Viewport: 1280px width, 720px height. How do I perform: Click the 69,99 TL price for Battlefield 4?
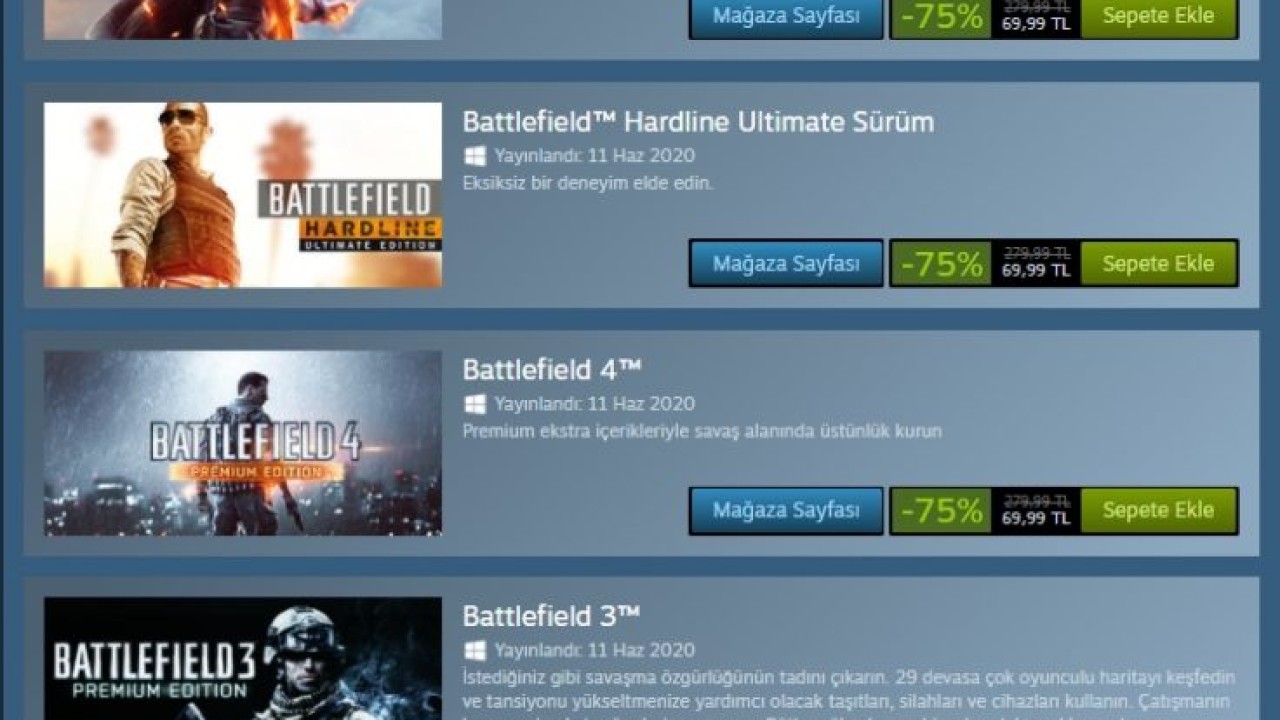tap(1036, 518)
